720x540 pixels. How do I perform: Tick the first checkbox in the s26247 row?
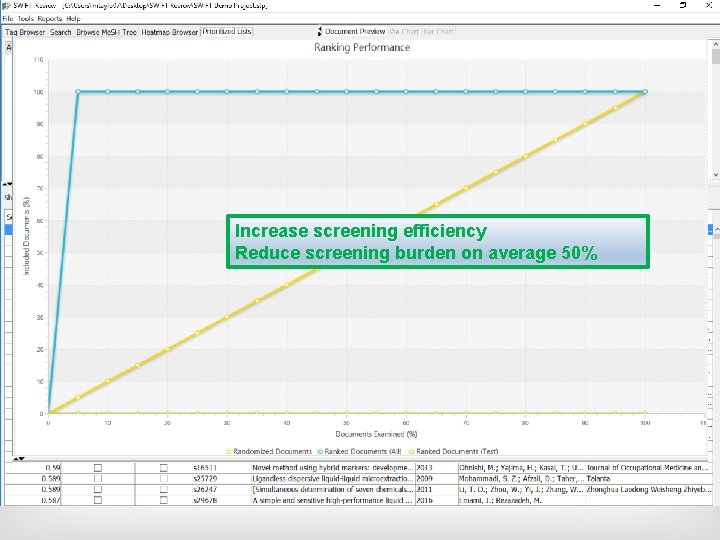point(98,489)
